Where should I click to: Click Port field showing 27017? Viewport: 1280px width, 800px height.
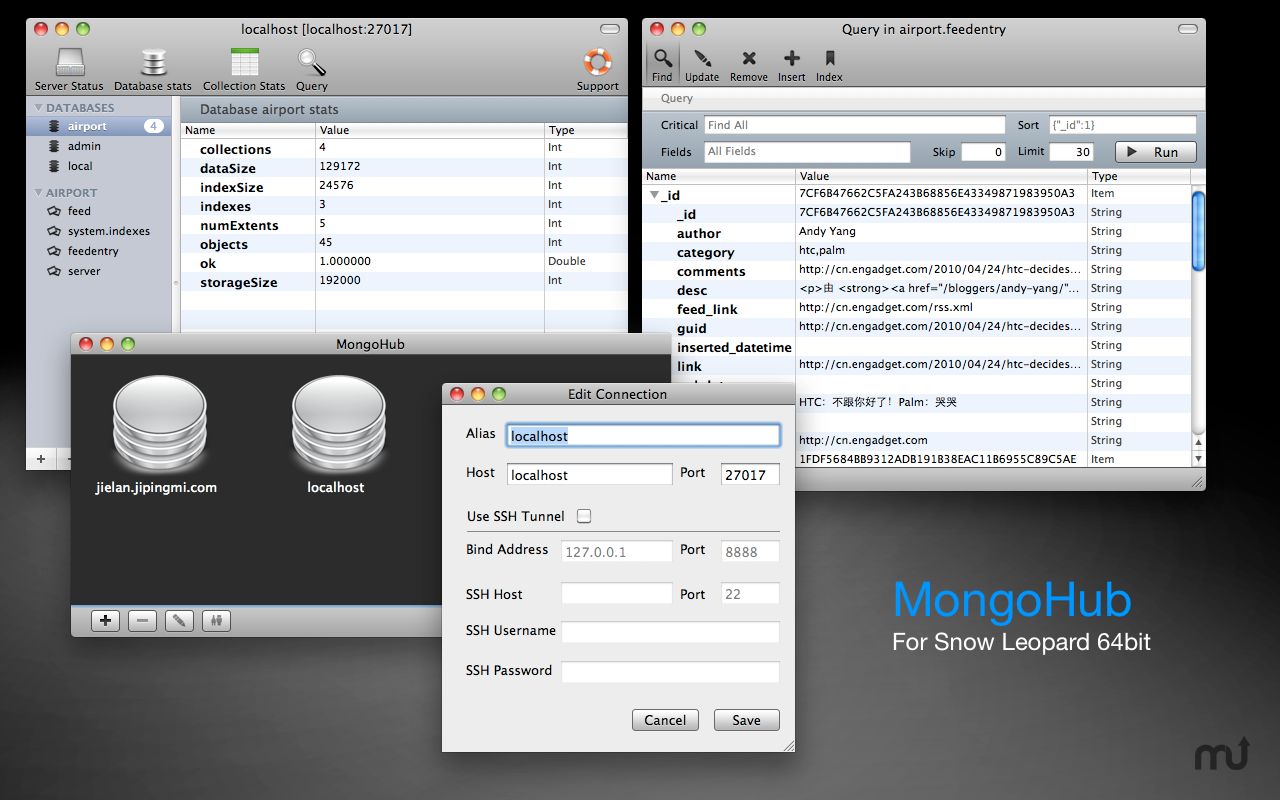[x=750, y=475]
